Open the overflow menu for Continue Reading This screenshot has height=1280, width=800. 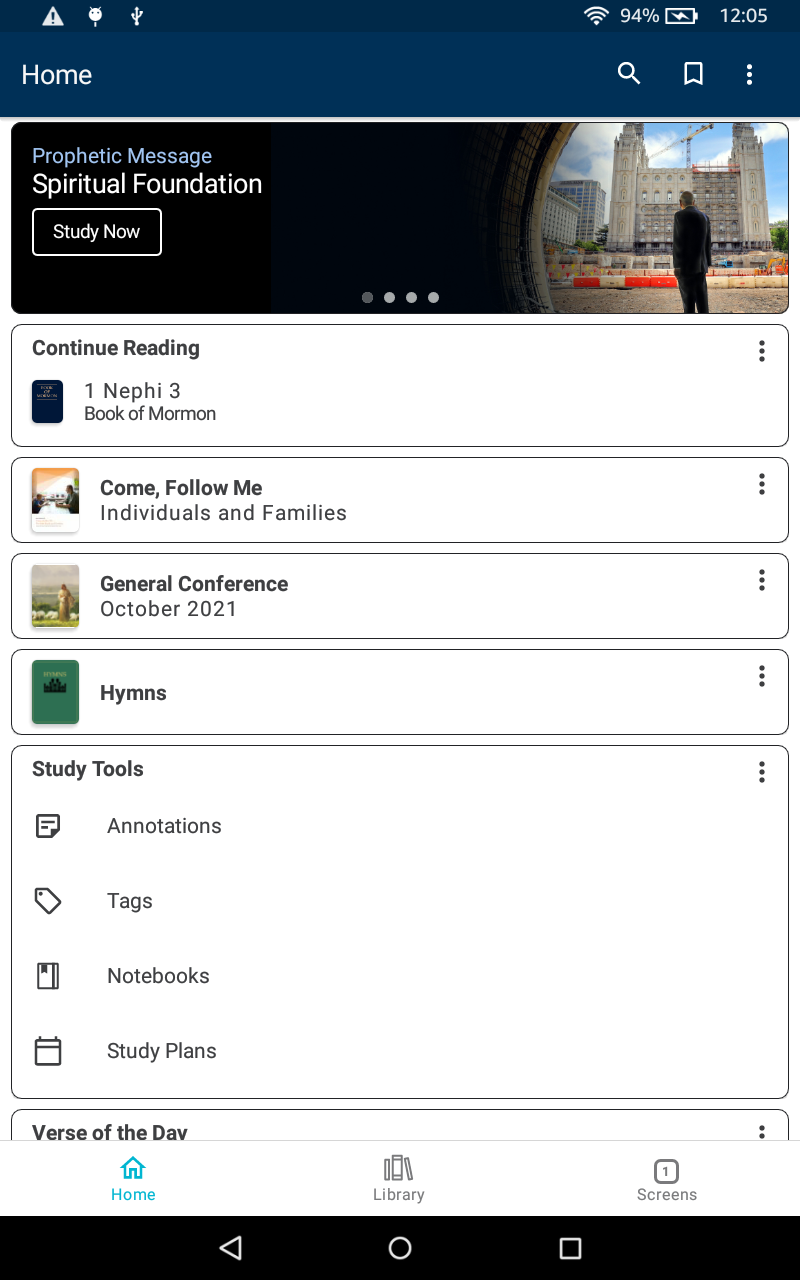[761, 351]
